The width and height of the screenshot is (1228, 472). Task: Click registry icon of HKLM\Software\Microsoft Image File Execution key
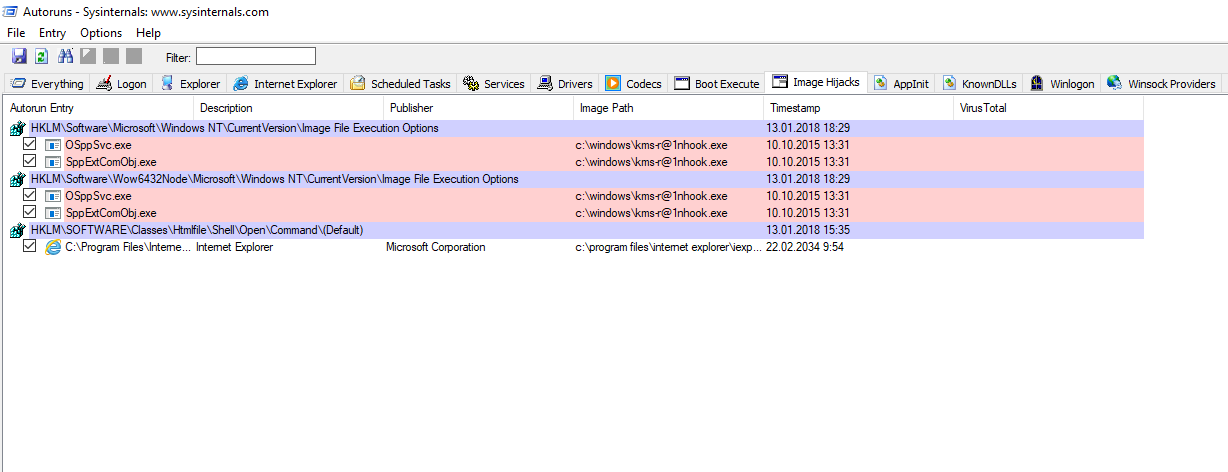pyautogui.click(x=17, y=128)
